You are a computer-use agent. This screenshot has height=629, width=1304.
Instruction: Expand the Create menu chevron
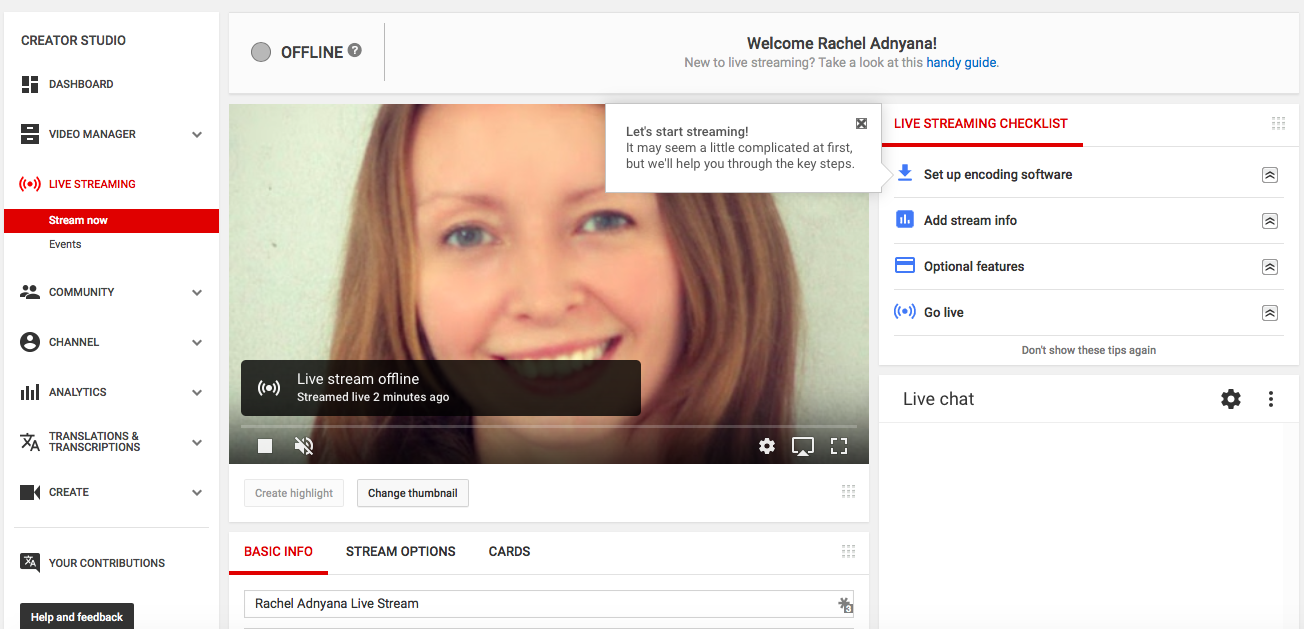pos(197,492)
